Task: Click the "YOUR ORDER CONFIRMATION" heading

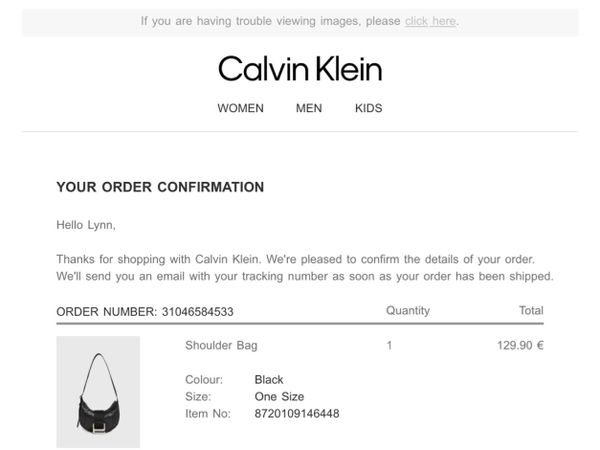Action: [x=160, y=187]
